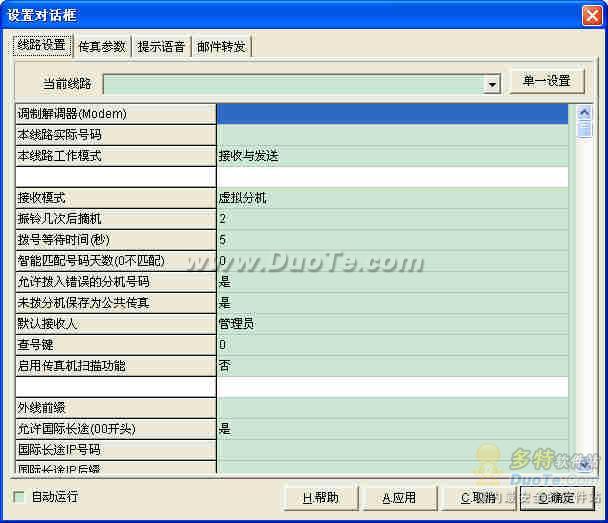Click the 单一设置 button

click(x=546, y=81)
